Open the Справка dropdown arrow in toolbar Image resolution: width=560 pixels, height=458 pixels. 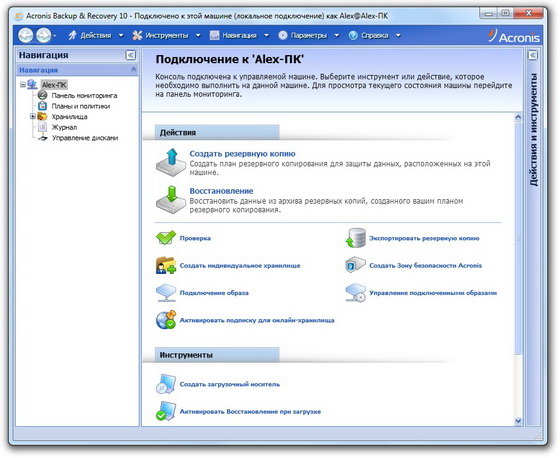399,35
